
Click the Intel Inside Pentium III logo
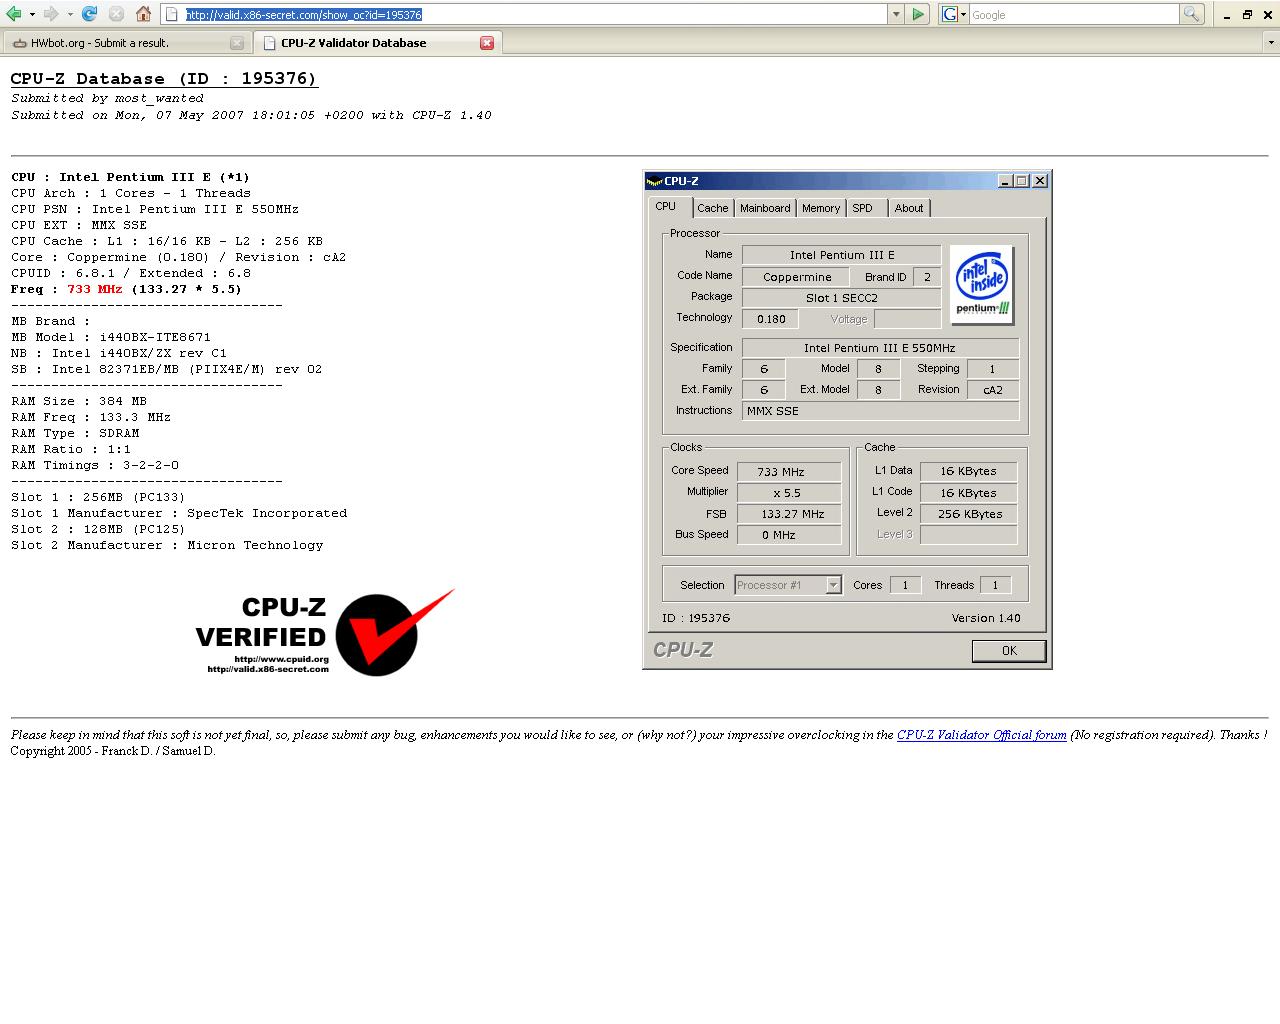(981, 284)
